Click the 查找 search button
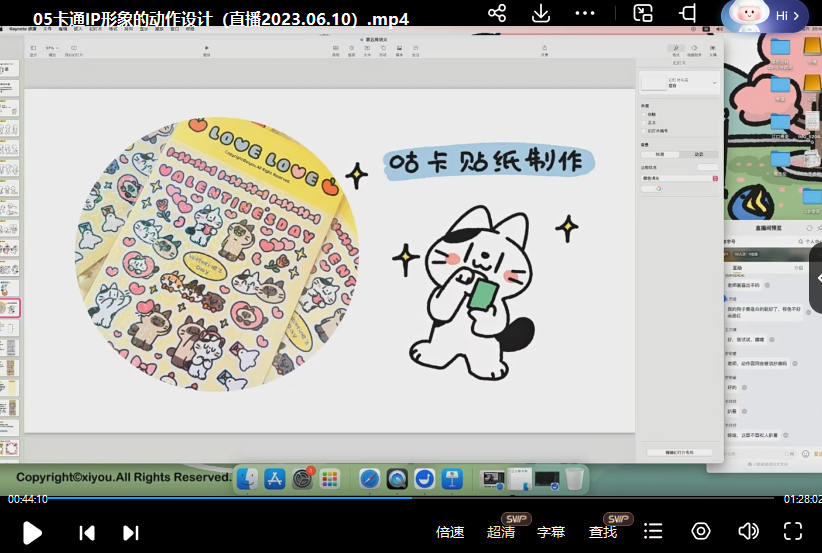The height and width of the screenshot is (553, 822). click(603, 532)
